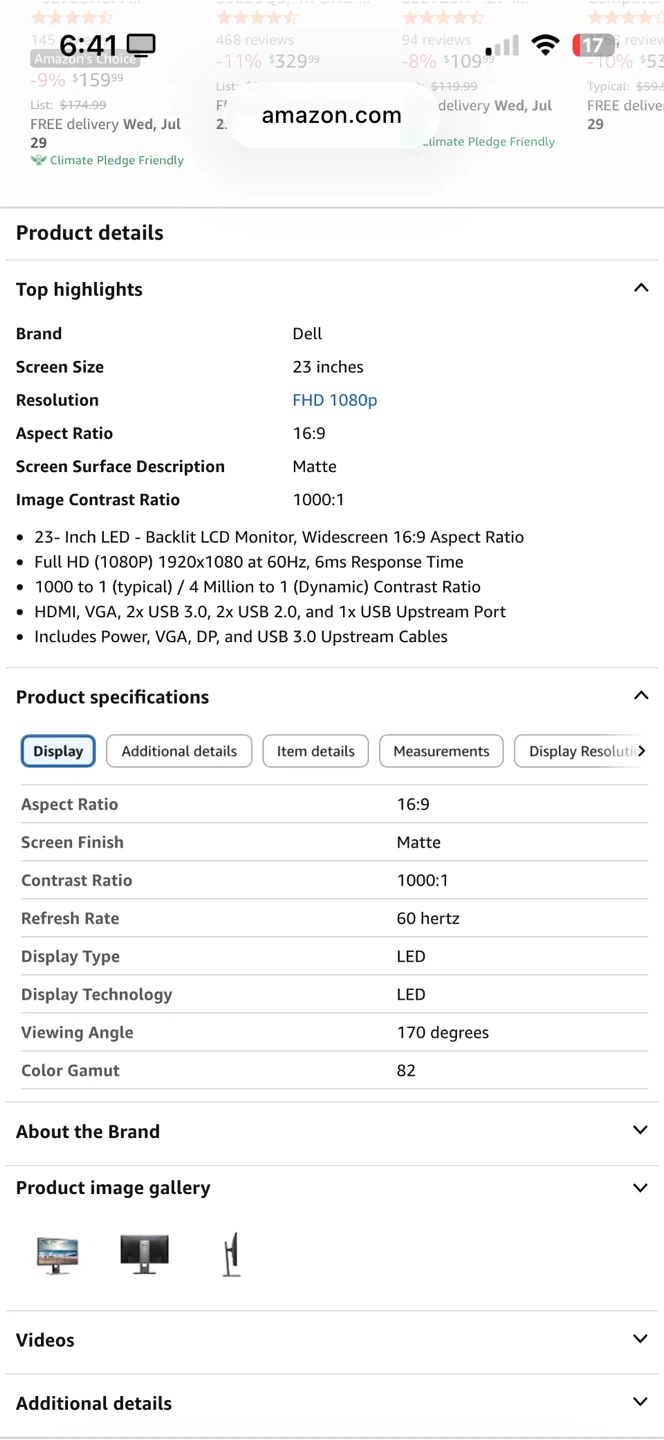Tap the Wi-Fi status icon
This screenshot has height=1440, width=664.
coord(545,45)
